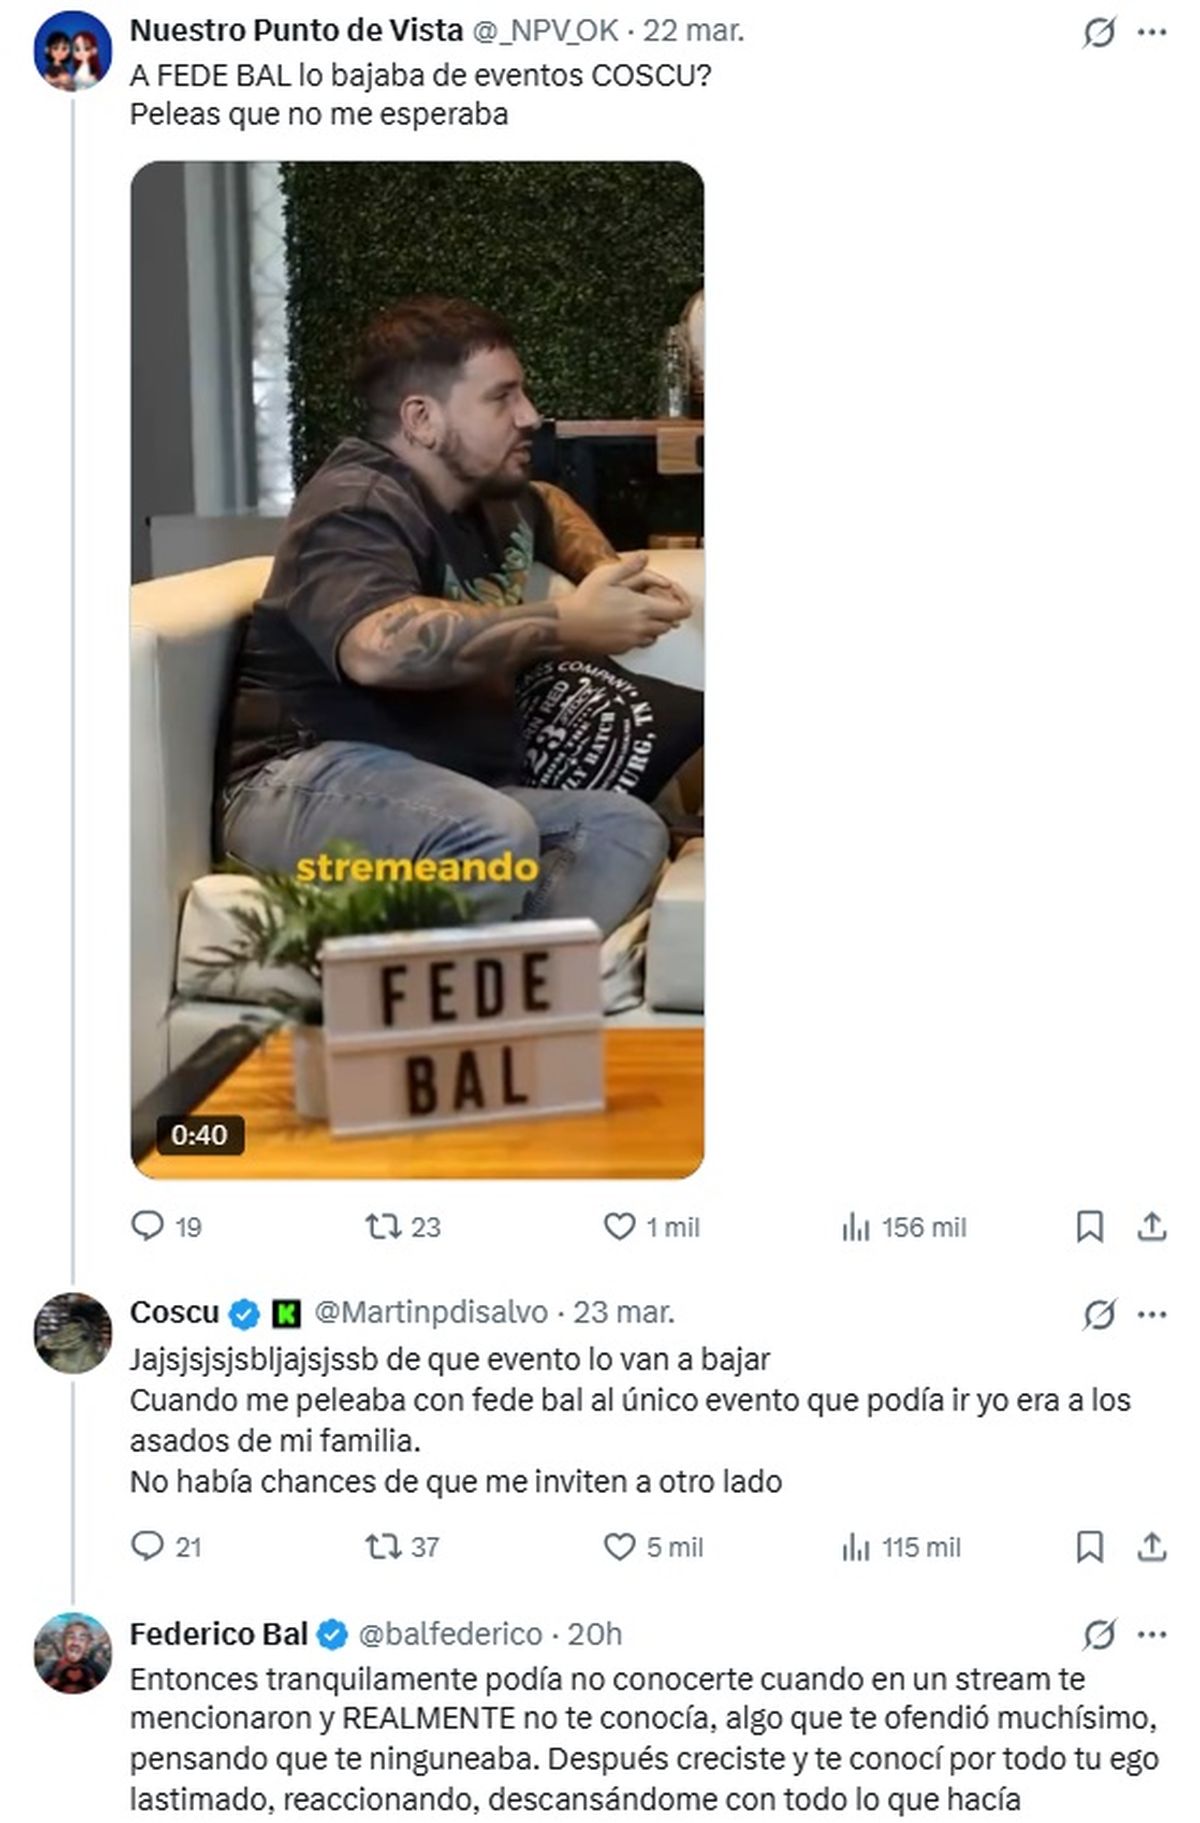Share the Nuestro Punto de Vista tweet

[x=1152, y=1226]
